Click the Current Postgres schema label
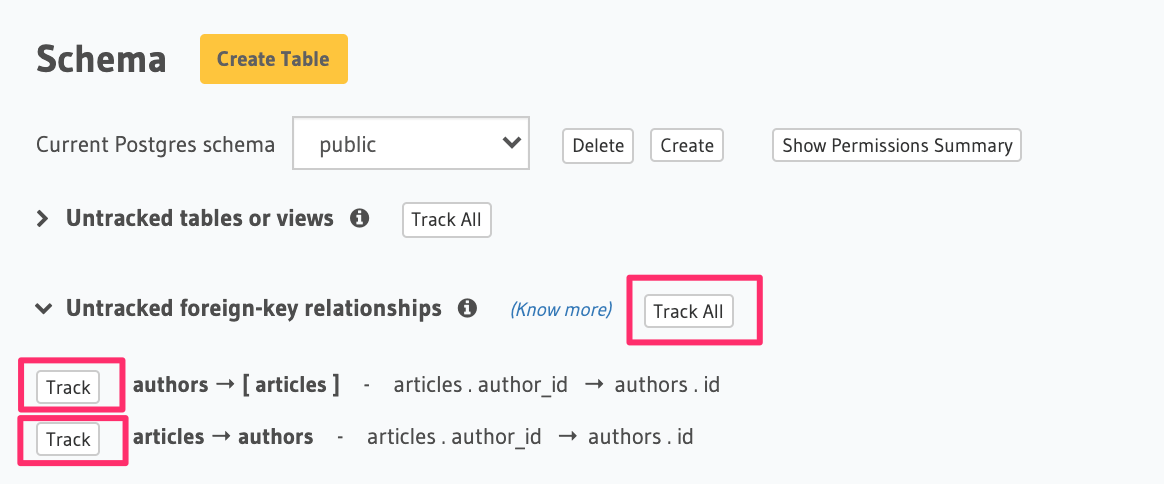Viewport: 1164px width, 484px height. click(155, 145)
